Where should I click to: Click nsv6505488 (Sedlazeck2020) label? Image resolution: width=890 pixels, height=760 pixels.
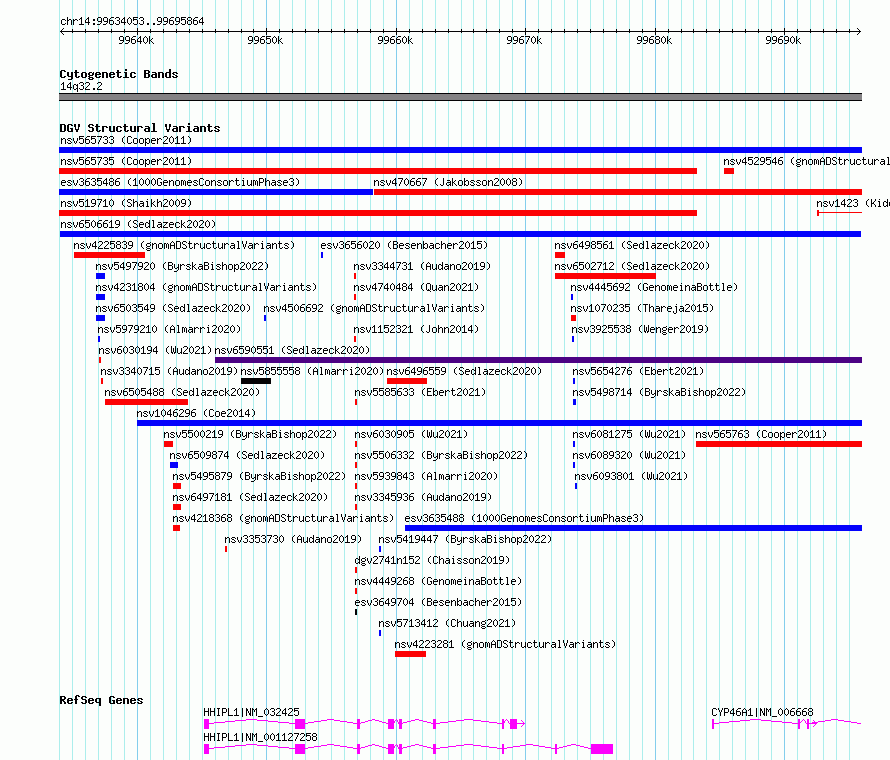182,392
